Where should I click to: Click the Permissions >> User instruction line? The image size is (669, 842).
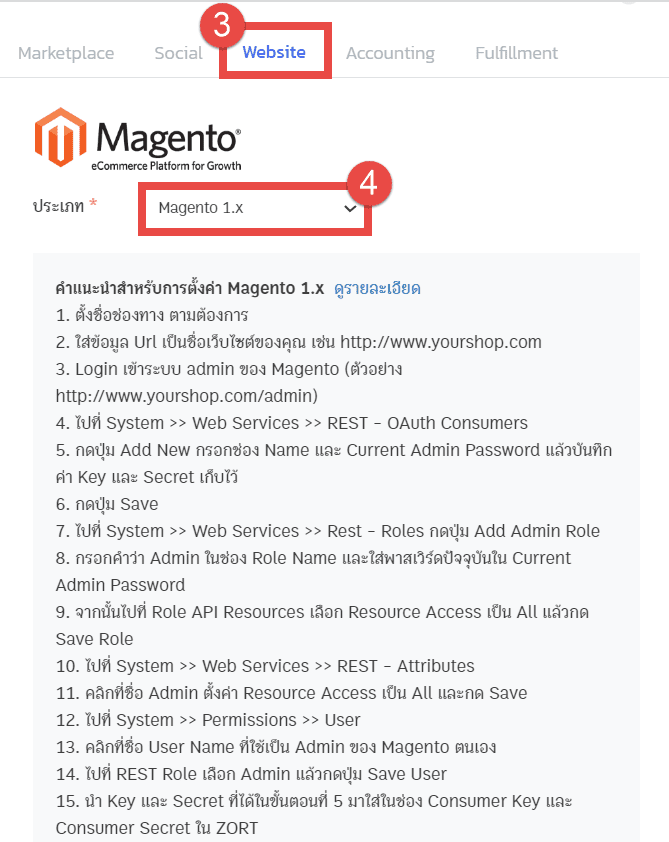208,720
